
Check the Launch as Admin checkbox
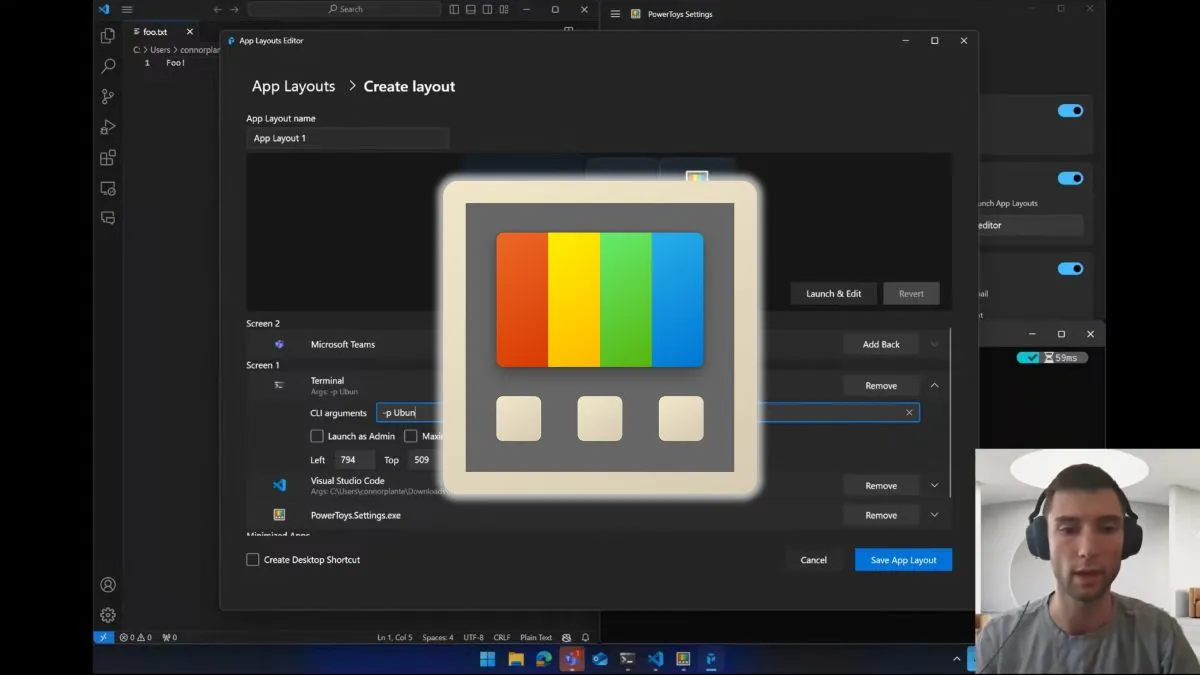(317, 436)
